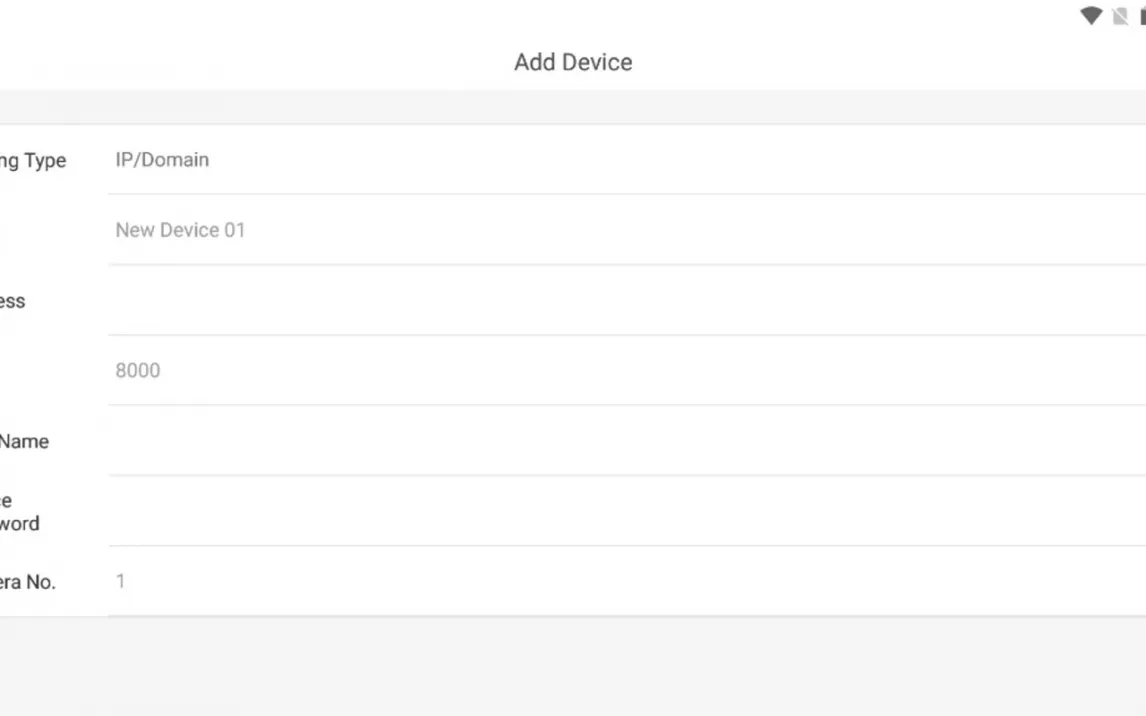
Task: Click the Add Device title text
Action: pos(573,62)
